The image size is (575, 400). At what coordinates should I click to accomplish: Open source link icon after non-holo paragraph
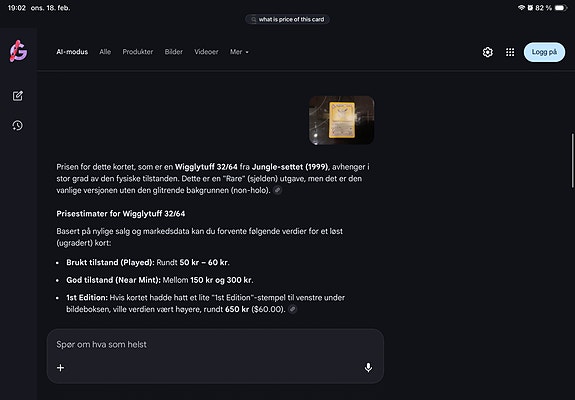pos(278,190)
